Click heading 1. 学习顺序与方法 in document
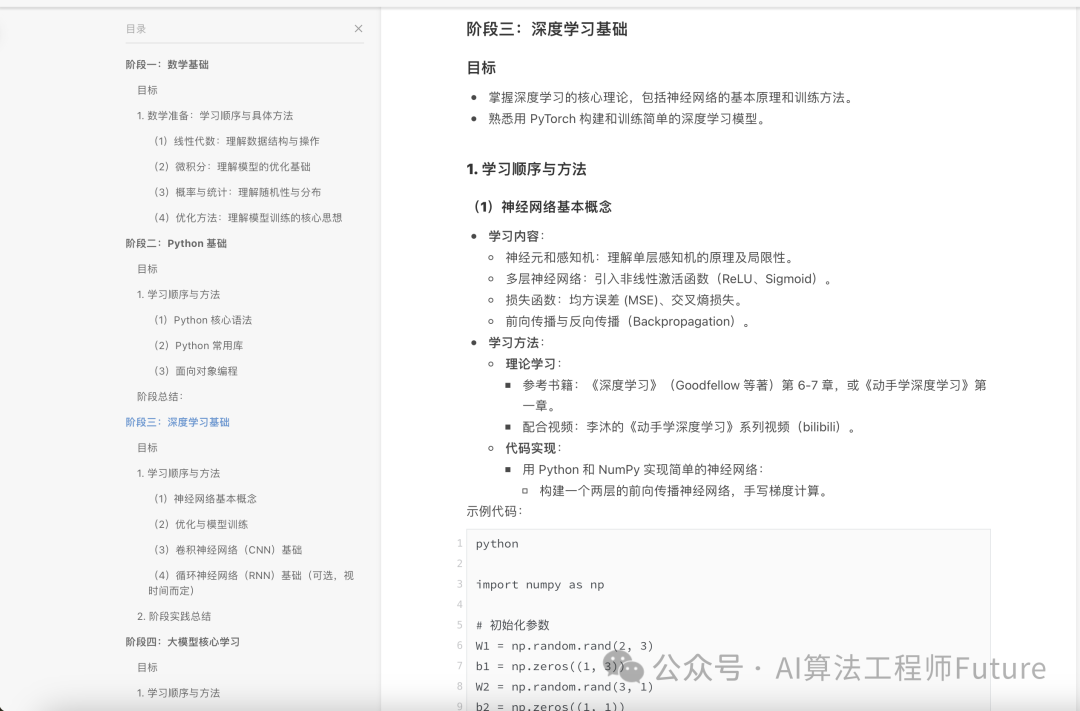The width and height of the screenshot is (1080, 711). (x=526, y=169)
